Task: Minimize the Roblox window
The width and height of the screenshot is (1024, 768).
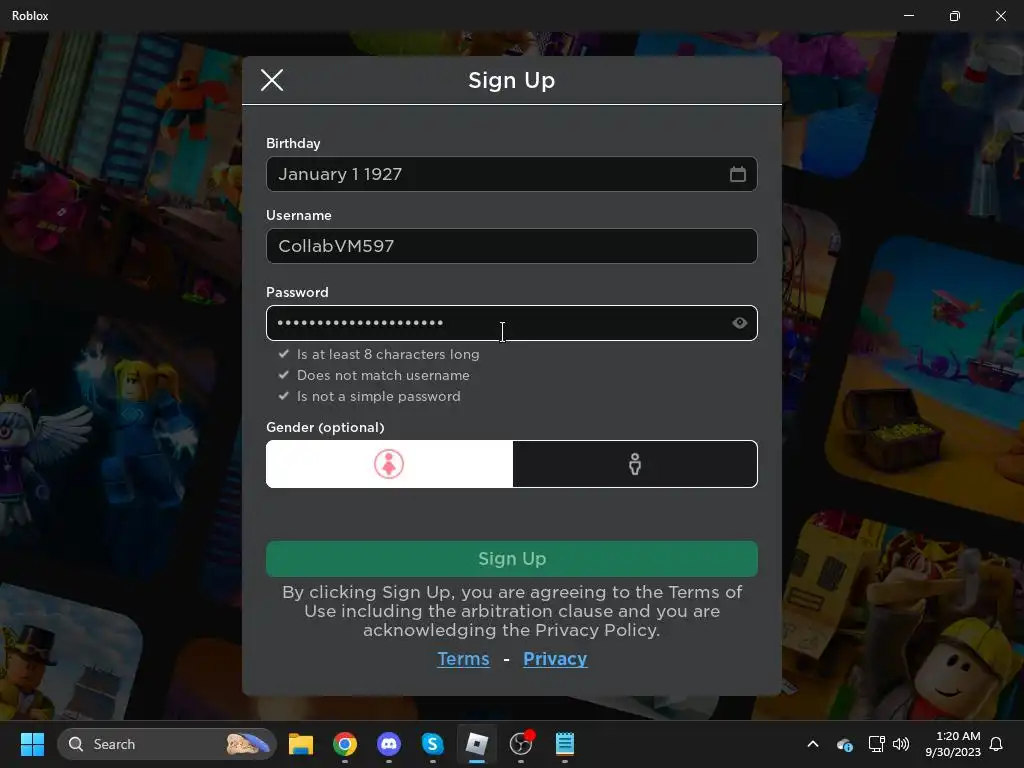Action: (908, 16)
